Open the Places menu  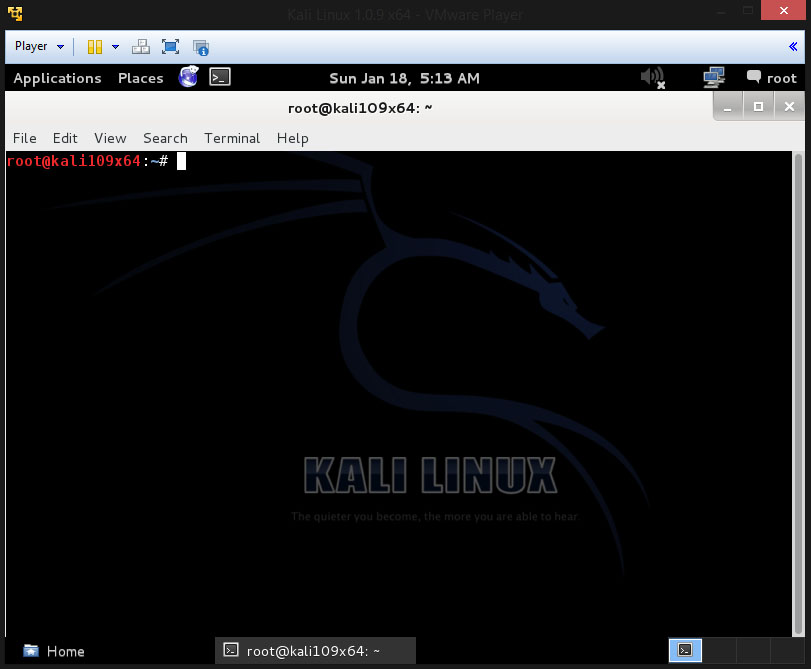(141, 78)
